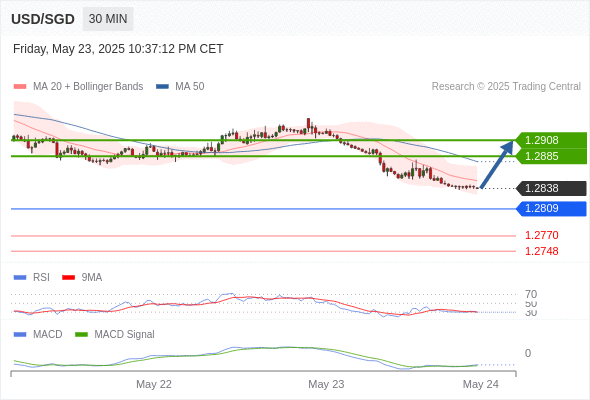
Task: Click the May 24 date marker
Action: click(481, 384)
